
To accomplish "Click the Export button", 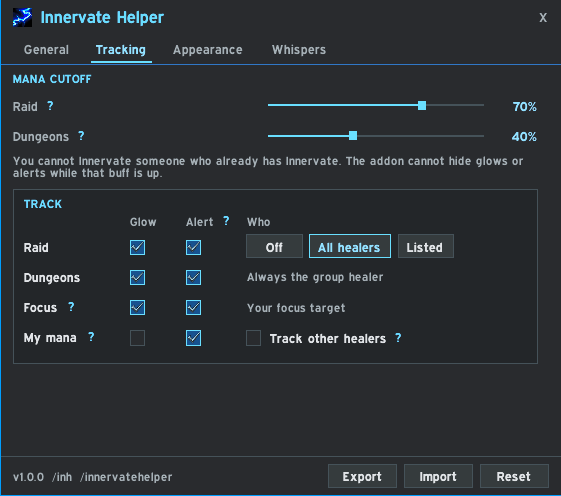I will [x=362, y=476].
